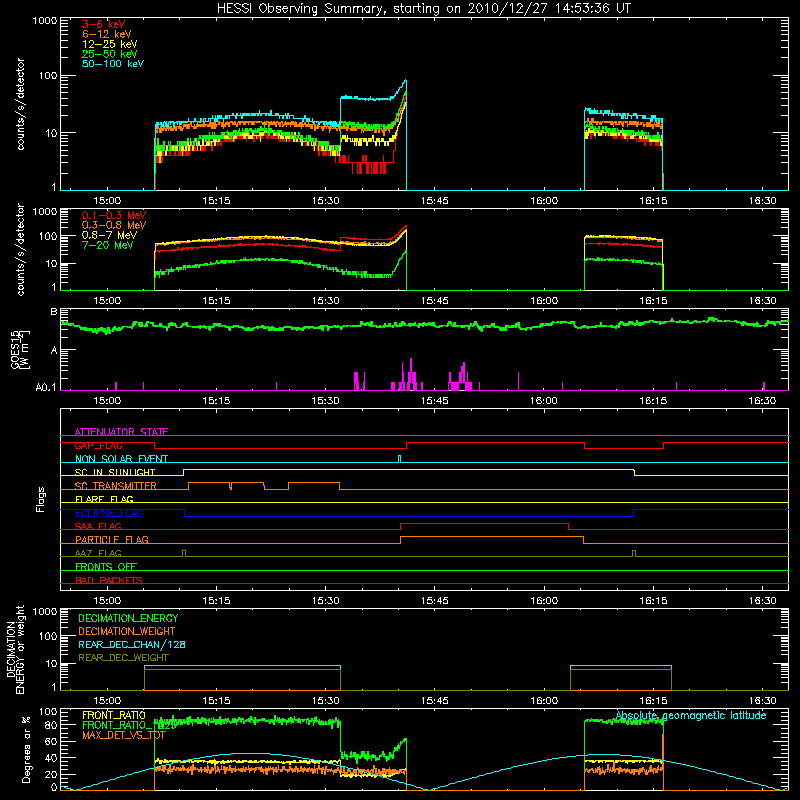Click the vertical "Flags" axis title
The image size is (800, 800).
pyautogui.click(x=41, y=499)
